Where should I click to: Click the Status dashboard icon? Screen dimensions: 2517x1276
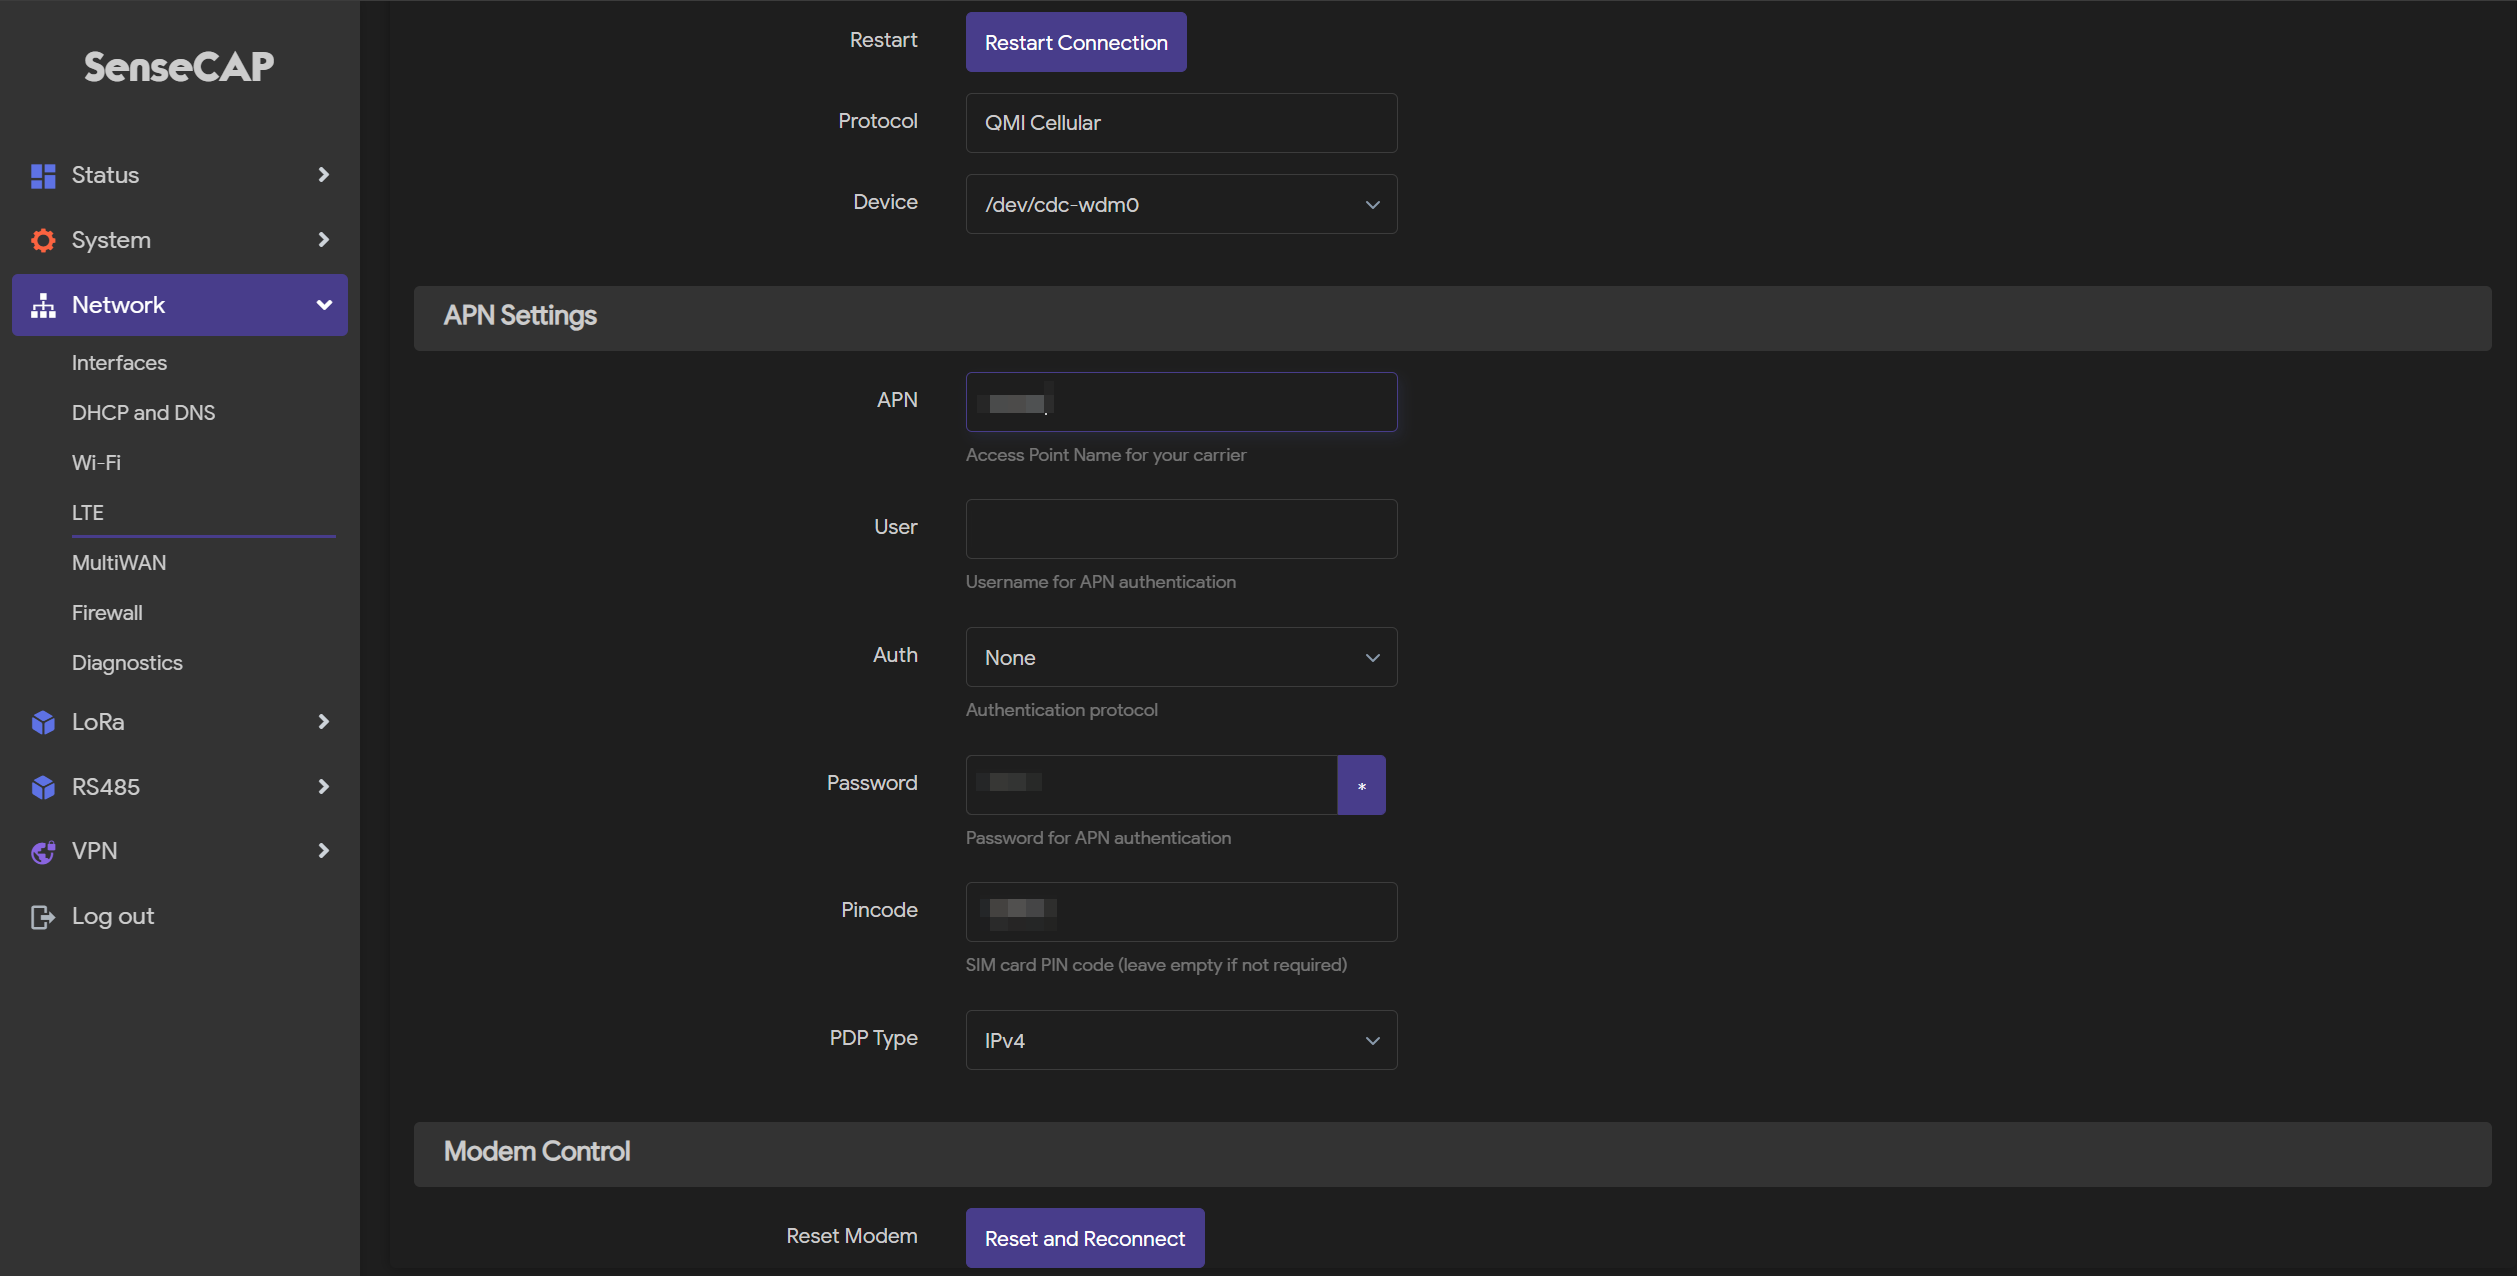coord(43,176)
